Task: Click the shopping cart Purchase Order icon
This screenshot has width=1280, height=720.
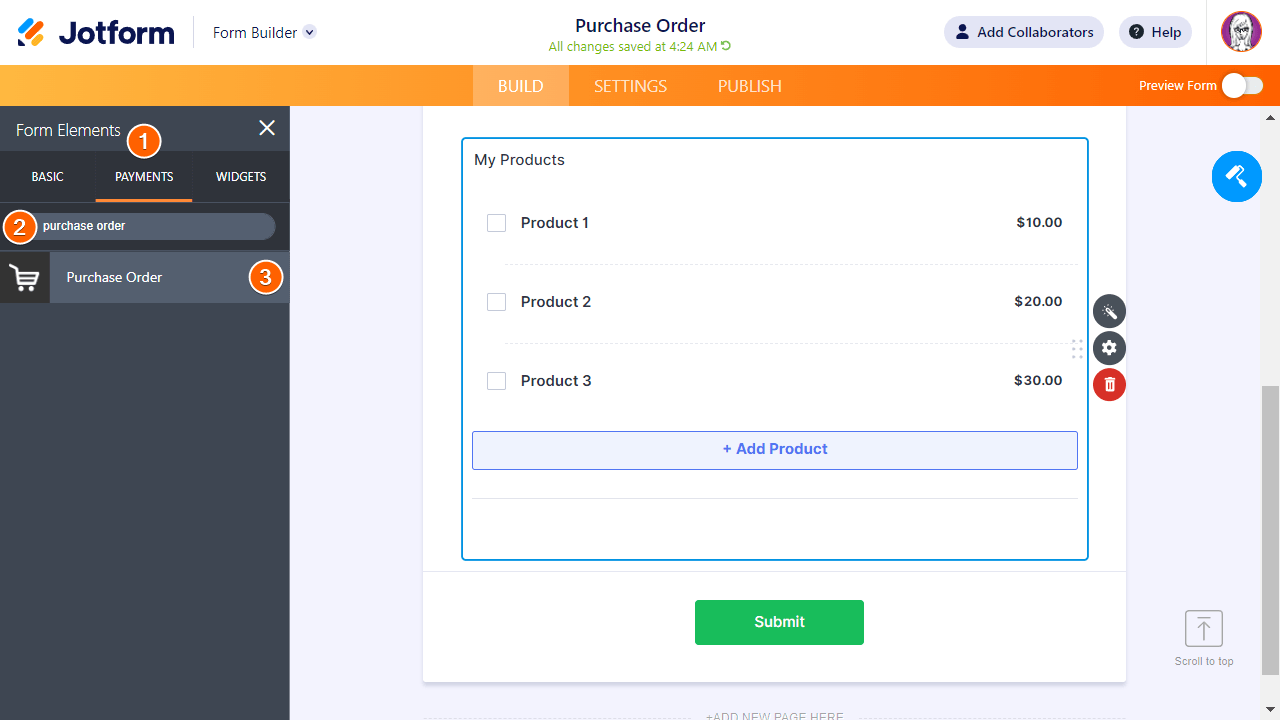Action: 25,278
